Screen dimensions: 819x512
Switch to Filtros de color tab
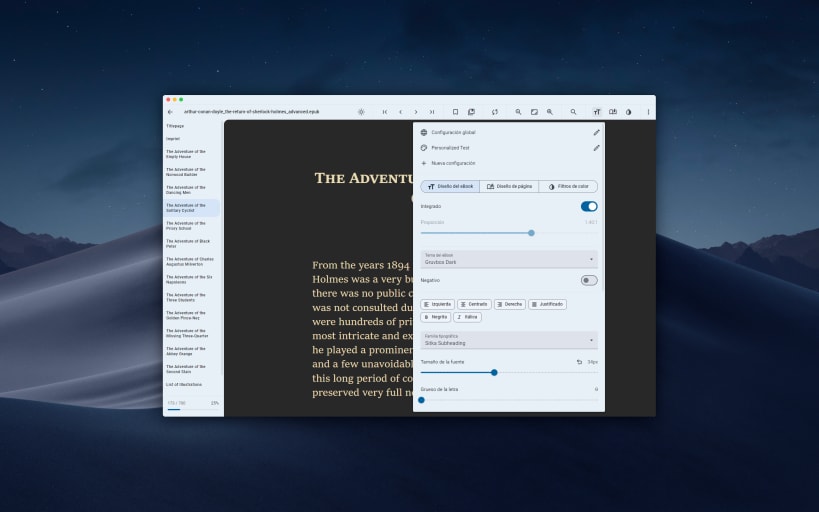pyautogui.click(x=568, y=187)
